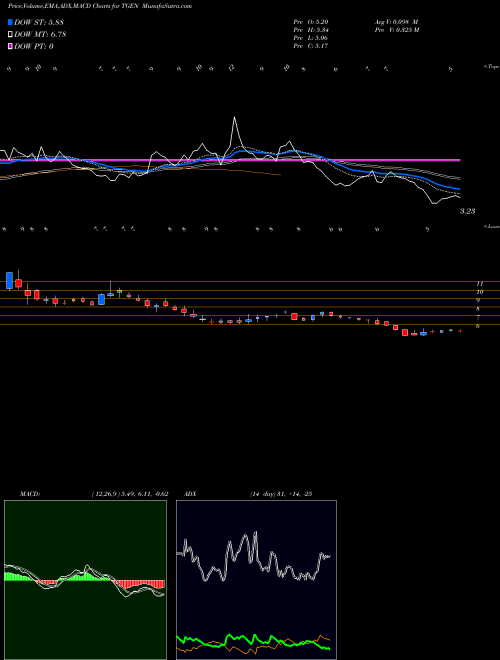The height and width of the screenshot is (660, 500).
Task: Click the '<Lows' label at right edge
Action: 492,226
